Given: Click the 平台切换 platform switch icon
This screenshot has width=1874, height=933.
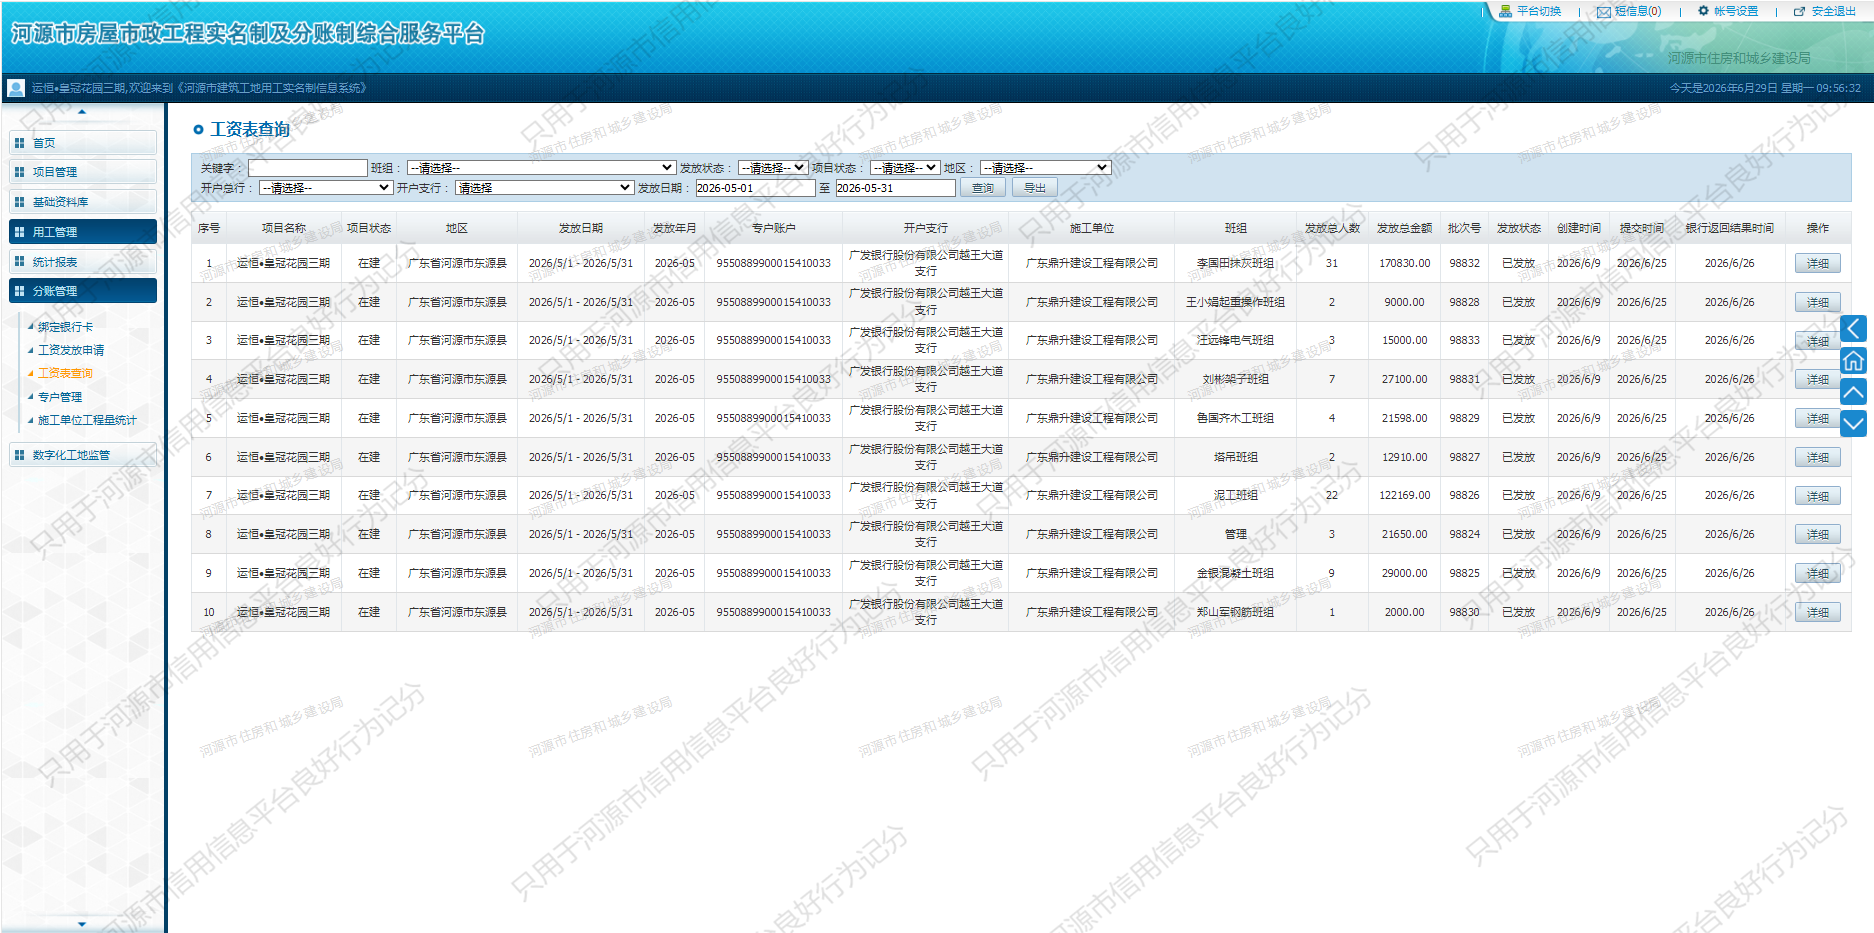Looking at the screenshot, I should click(1505, 12).
